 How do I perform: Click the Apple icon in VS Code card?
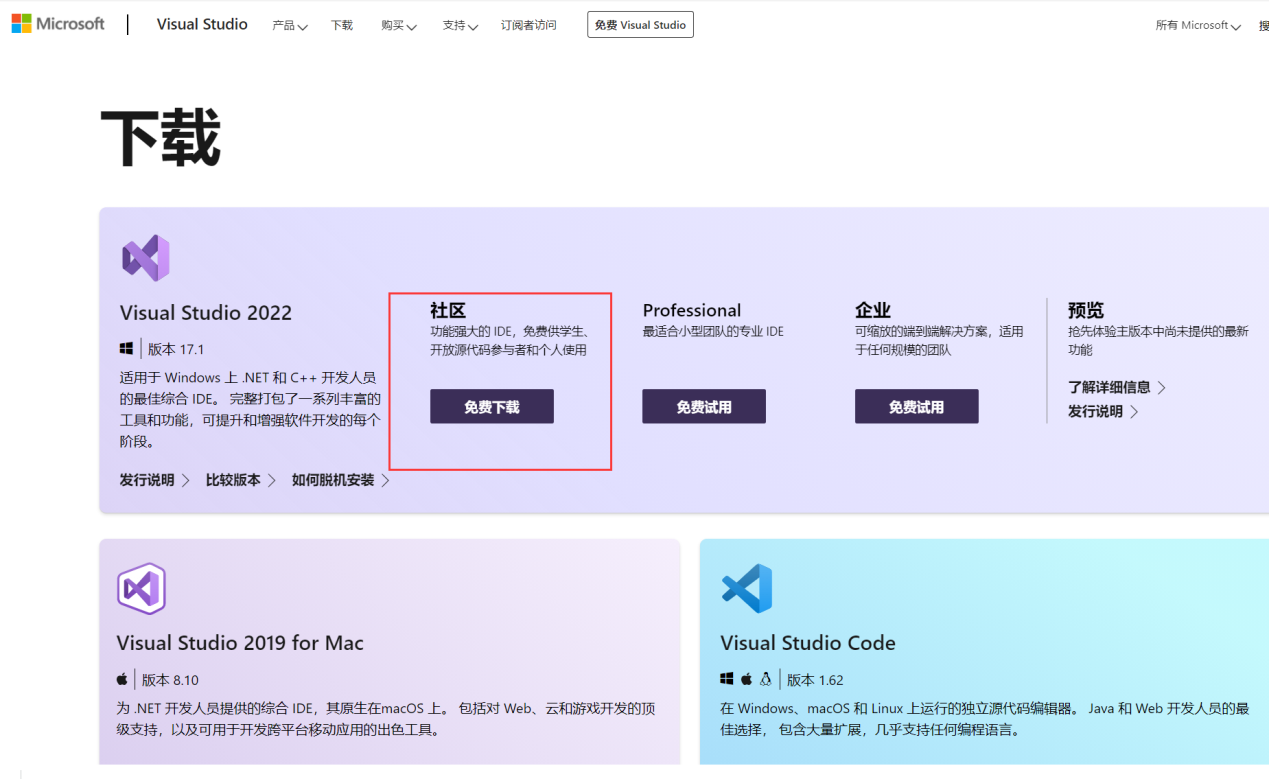(746, 679)
